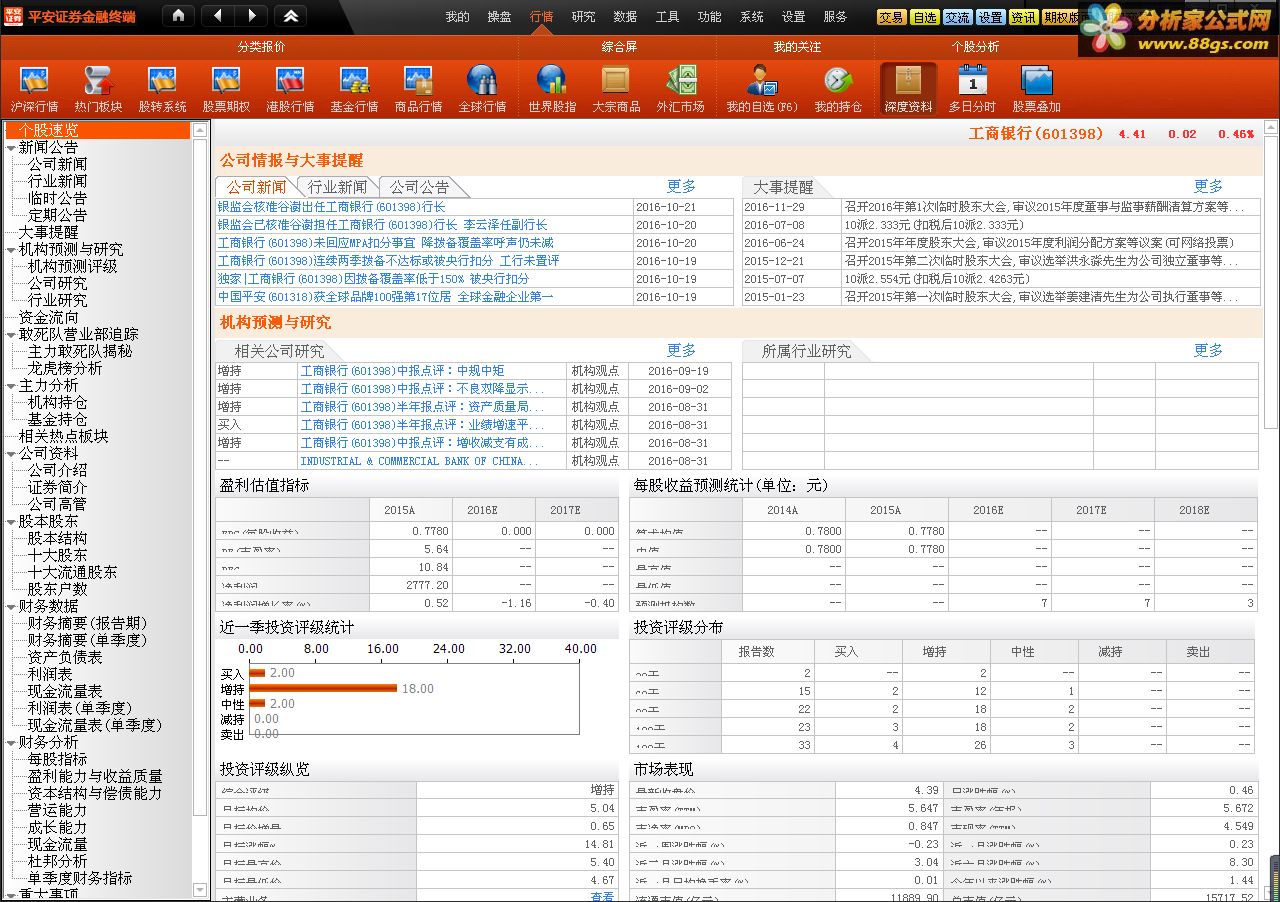The height and width of the screenshot is (902, 1280).
Task: Collapse the 敢死队营业部追踪 tree node
Action: [x=10, y=334]
